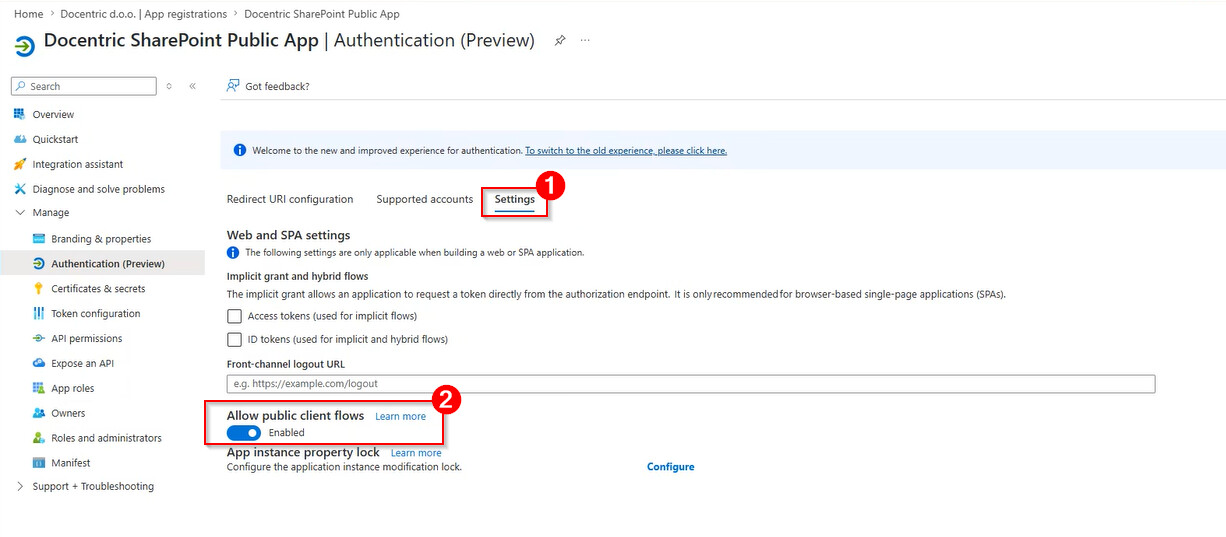Pin the app page with pushpin icon

pos(560,41)
